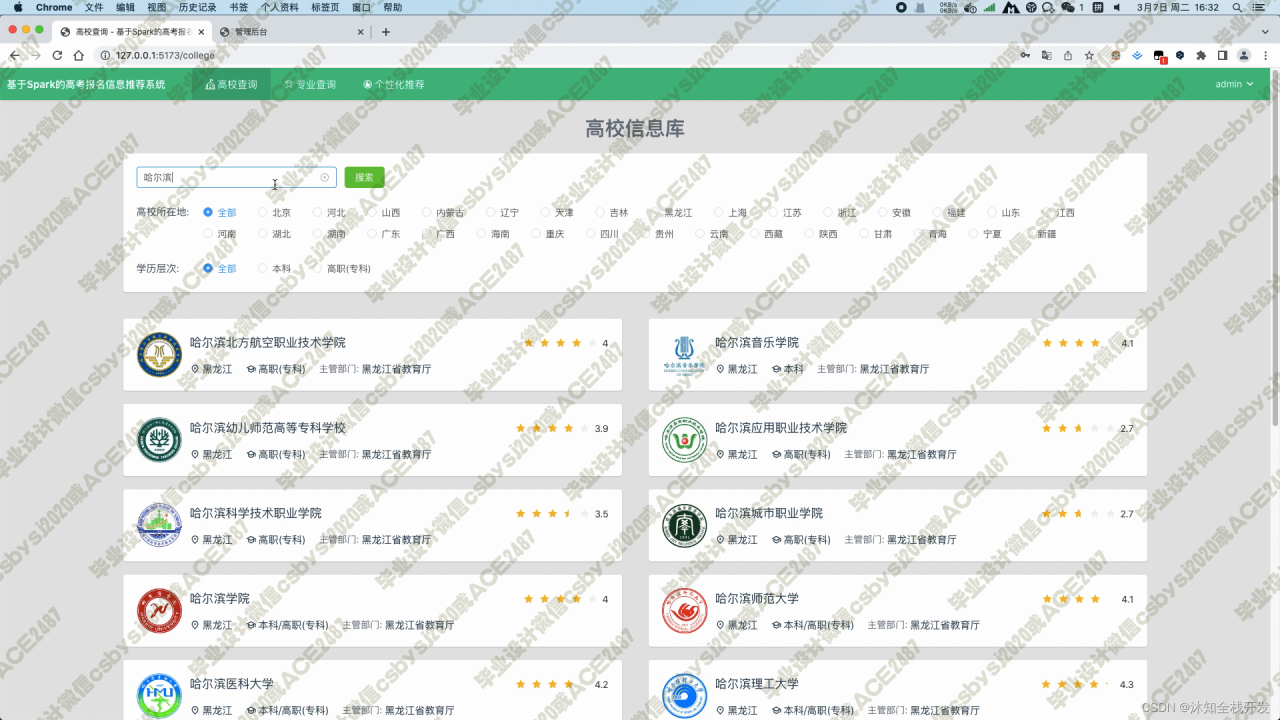The image size is (1280, 720).
Task: Clear the search box with the X icon
Action: [324, 177]
